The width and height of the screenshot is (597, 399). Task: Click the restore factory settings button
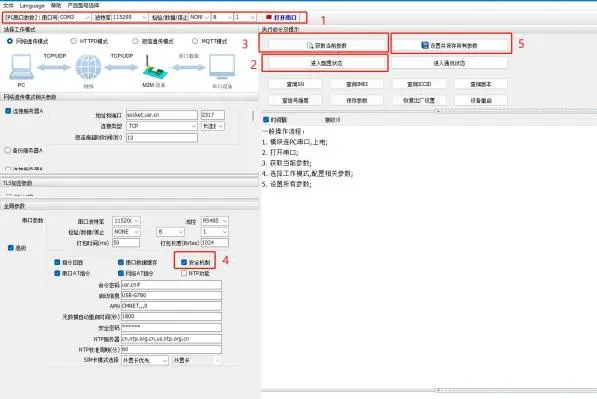tap(419, 101)
